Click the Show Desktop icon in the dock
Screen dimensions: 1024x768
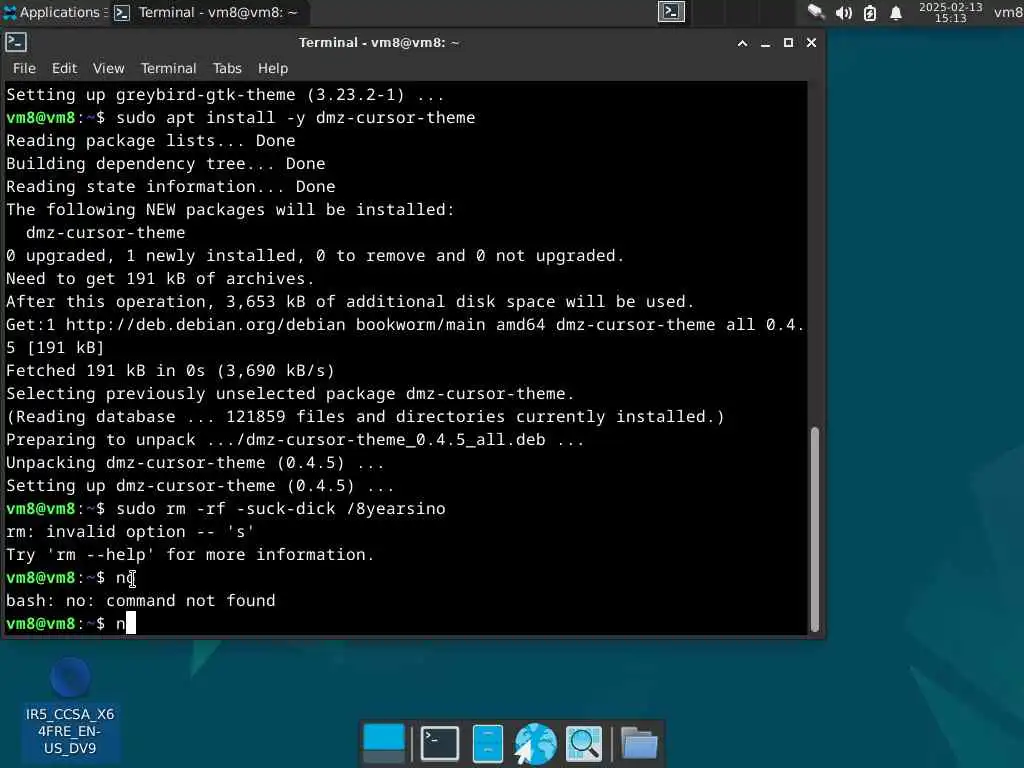pos(383,743)
